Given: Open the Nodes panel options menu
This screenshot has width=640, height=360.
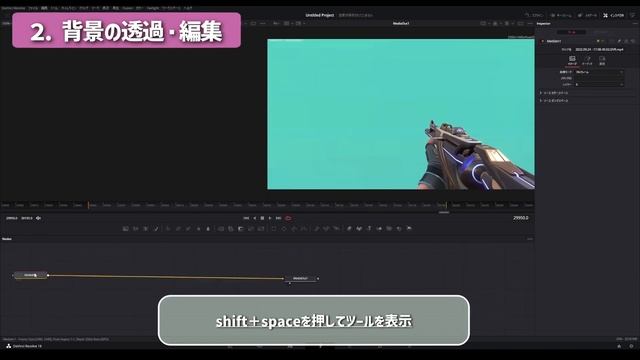Looking at the screenshot, I should (530, 239).
